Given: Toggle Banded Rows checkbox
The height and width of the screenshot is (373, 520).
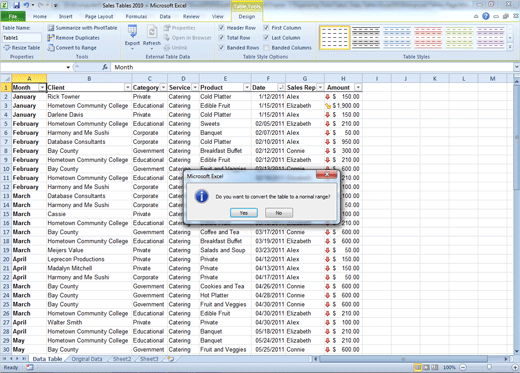Looking at the screenshot, I should pos(221,48).
